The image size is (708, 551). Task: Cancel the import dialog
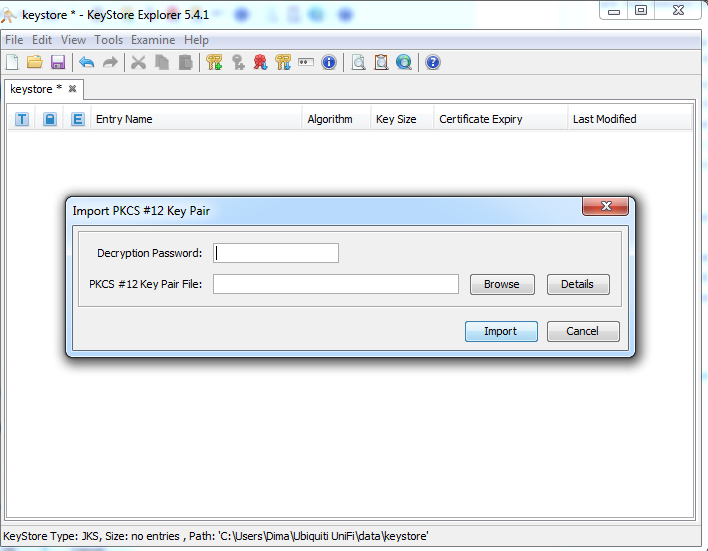[583, 331]
